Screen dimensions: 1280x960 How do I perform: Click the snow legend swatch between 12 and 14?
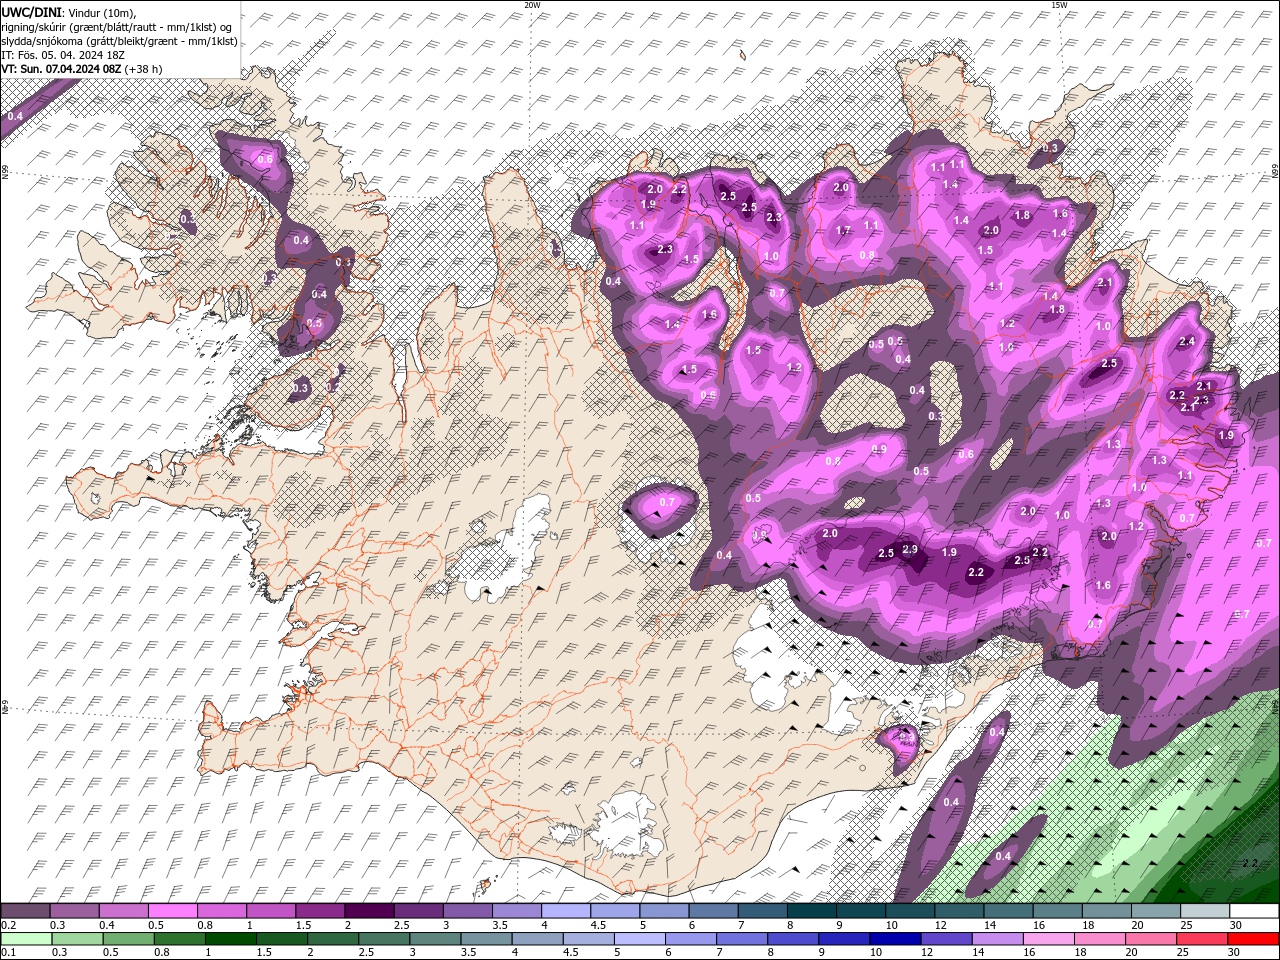click(959, 911)
